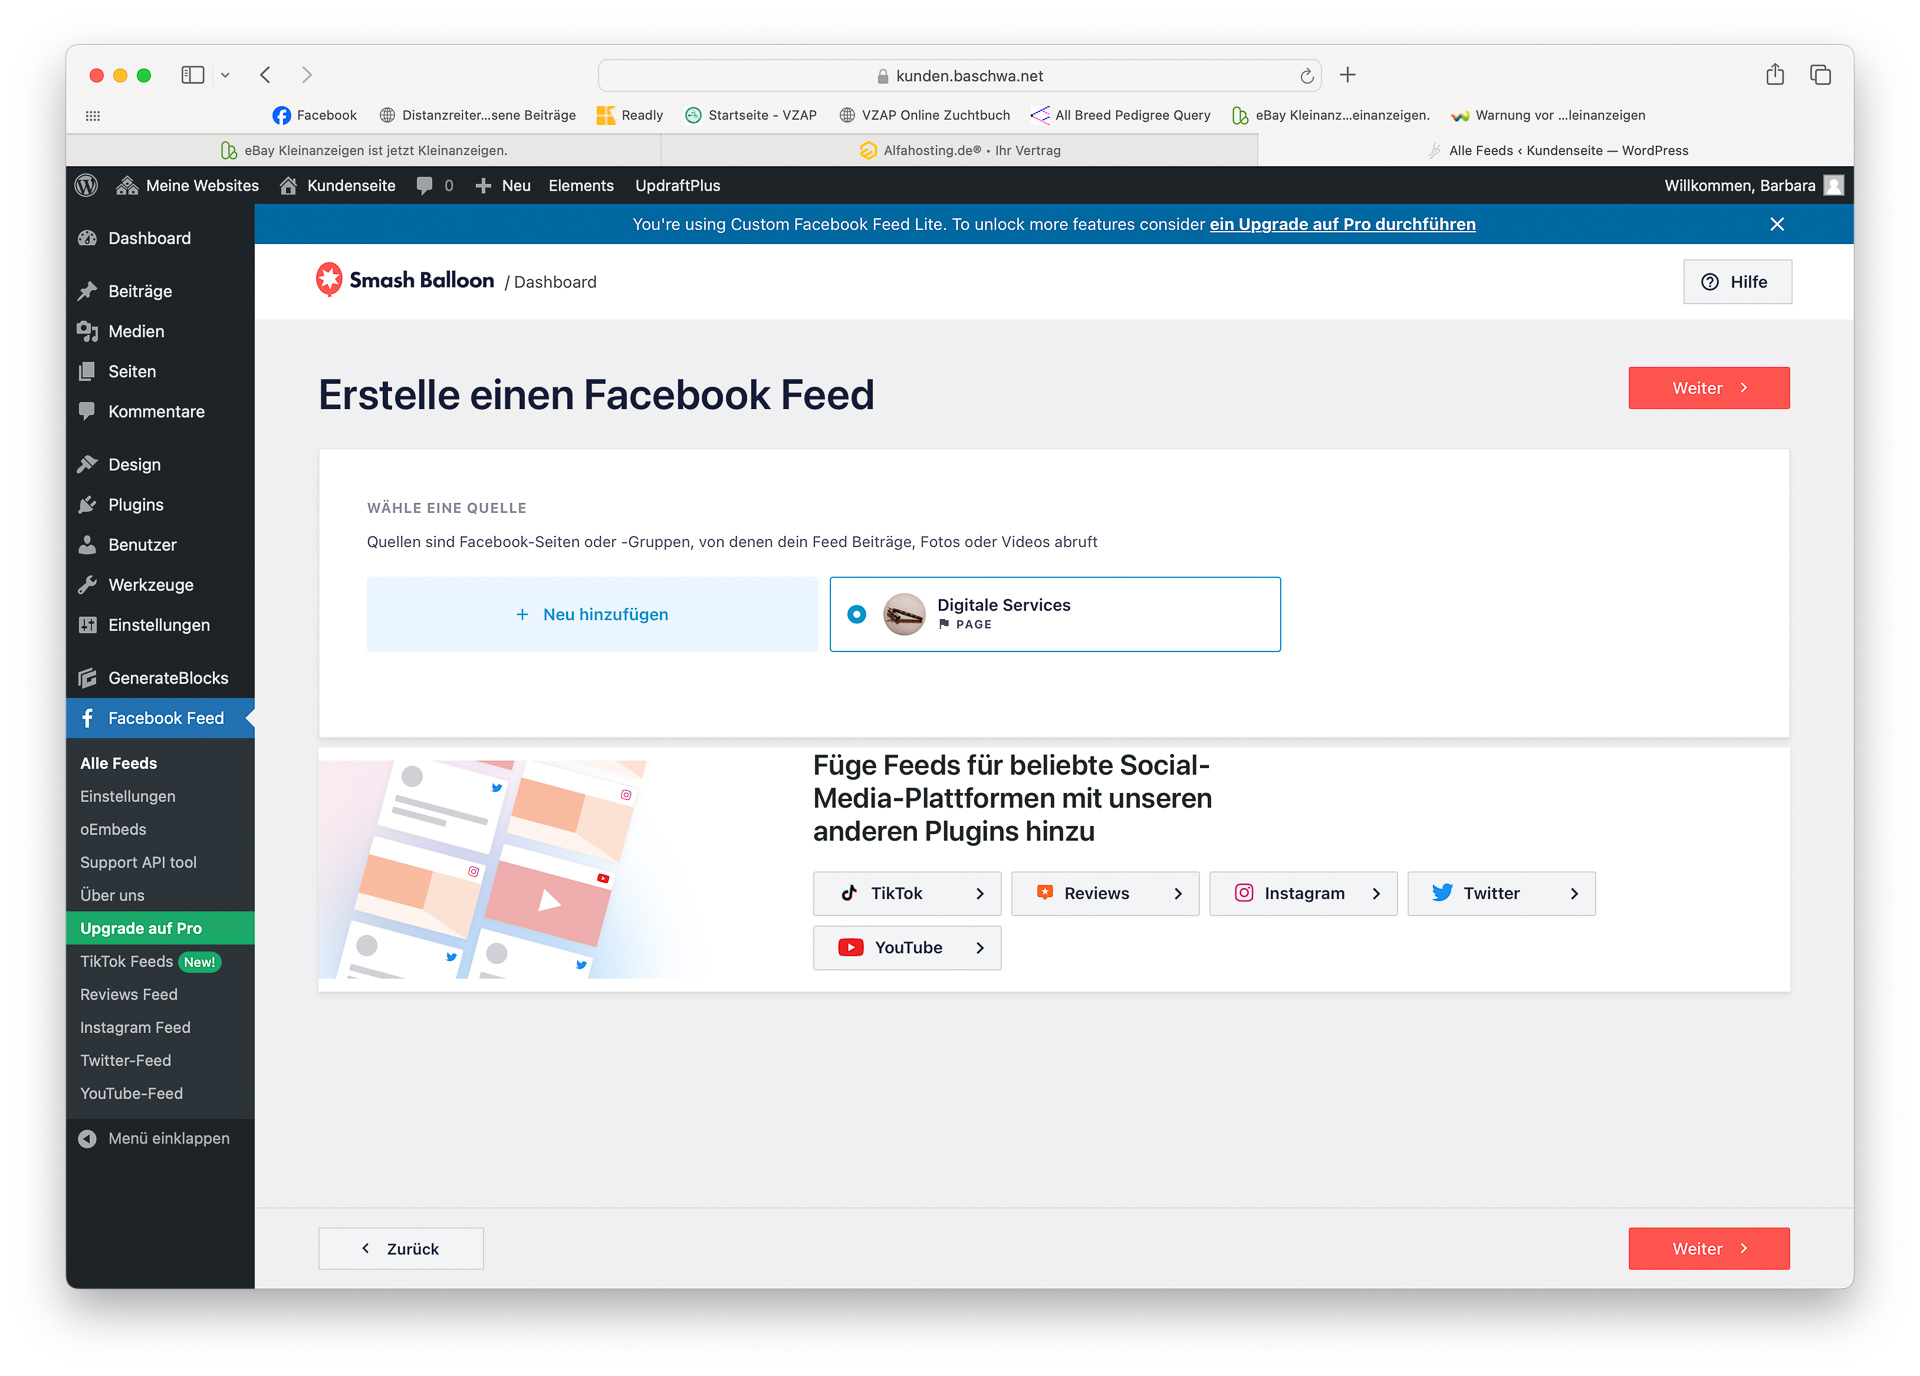Open the Plugins menu in sidebar
This screenshot has width=1920, height=1376.
pos(135,505)
